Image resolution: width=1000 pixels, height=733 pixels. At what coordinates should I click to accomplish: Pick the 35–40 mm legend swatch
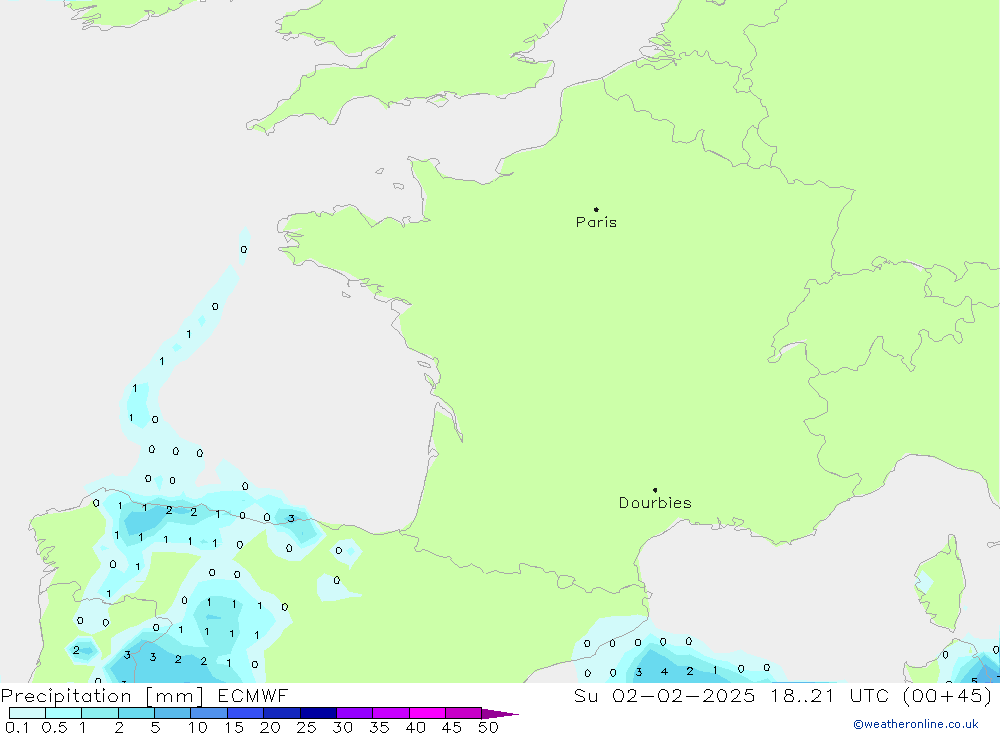[391, 713]
